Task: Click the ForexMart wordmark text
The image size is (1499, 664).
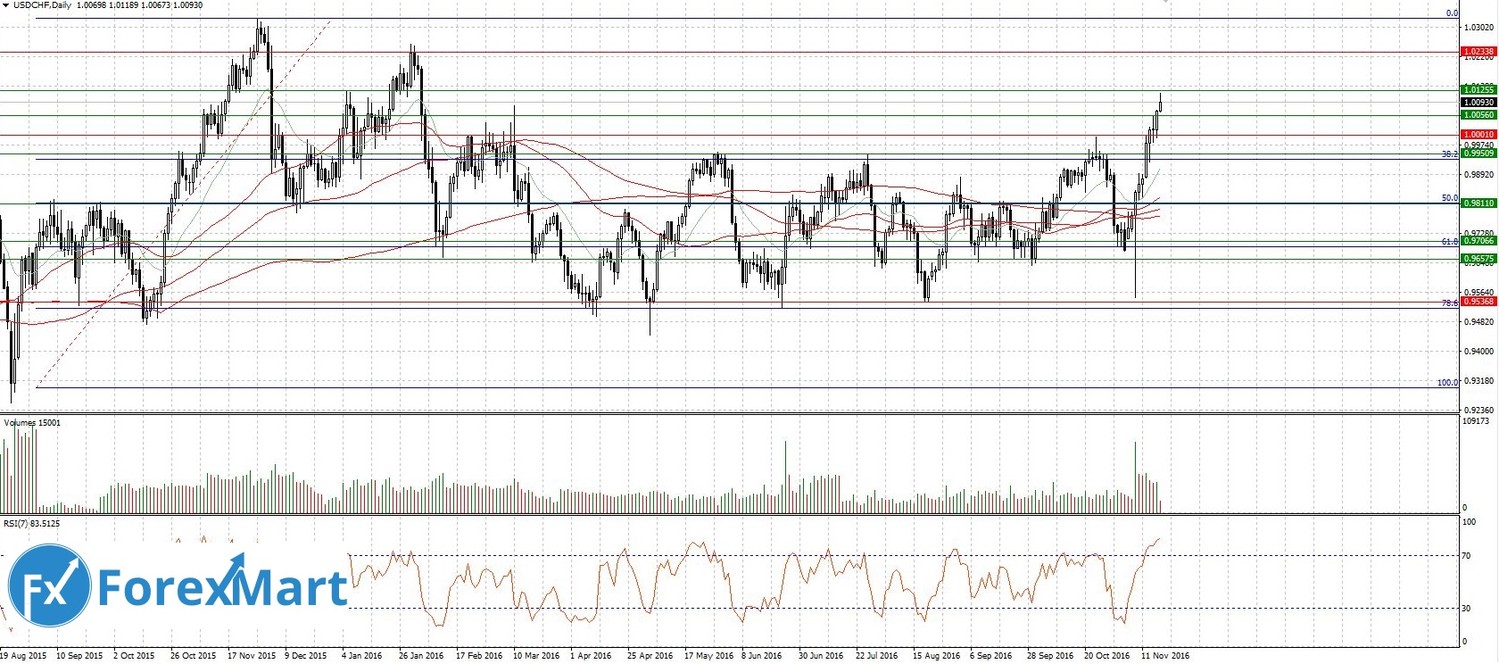Action: coord(220,587)
